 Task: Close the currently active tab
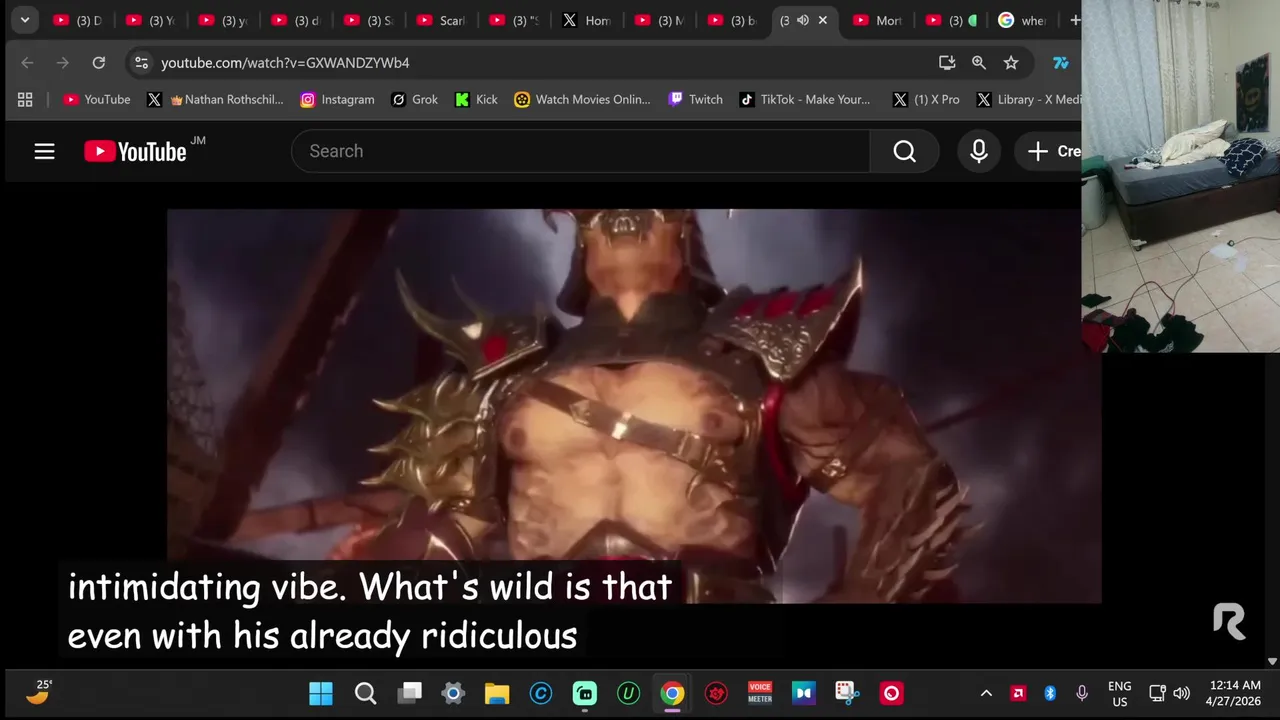click(x=823, y=20)
